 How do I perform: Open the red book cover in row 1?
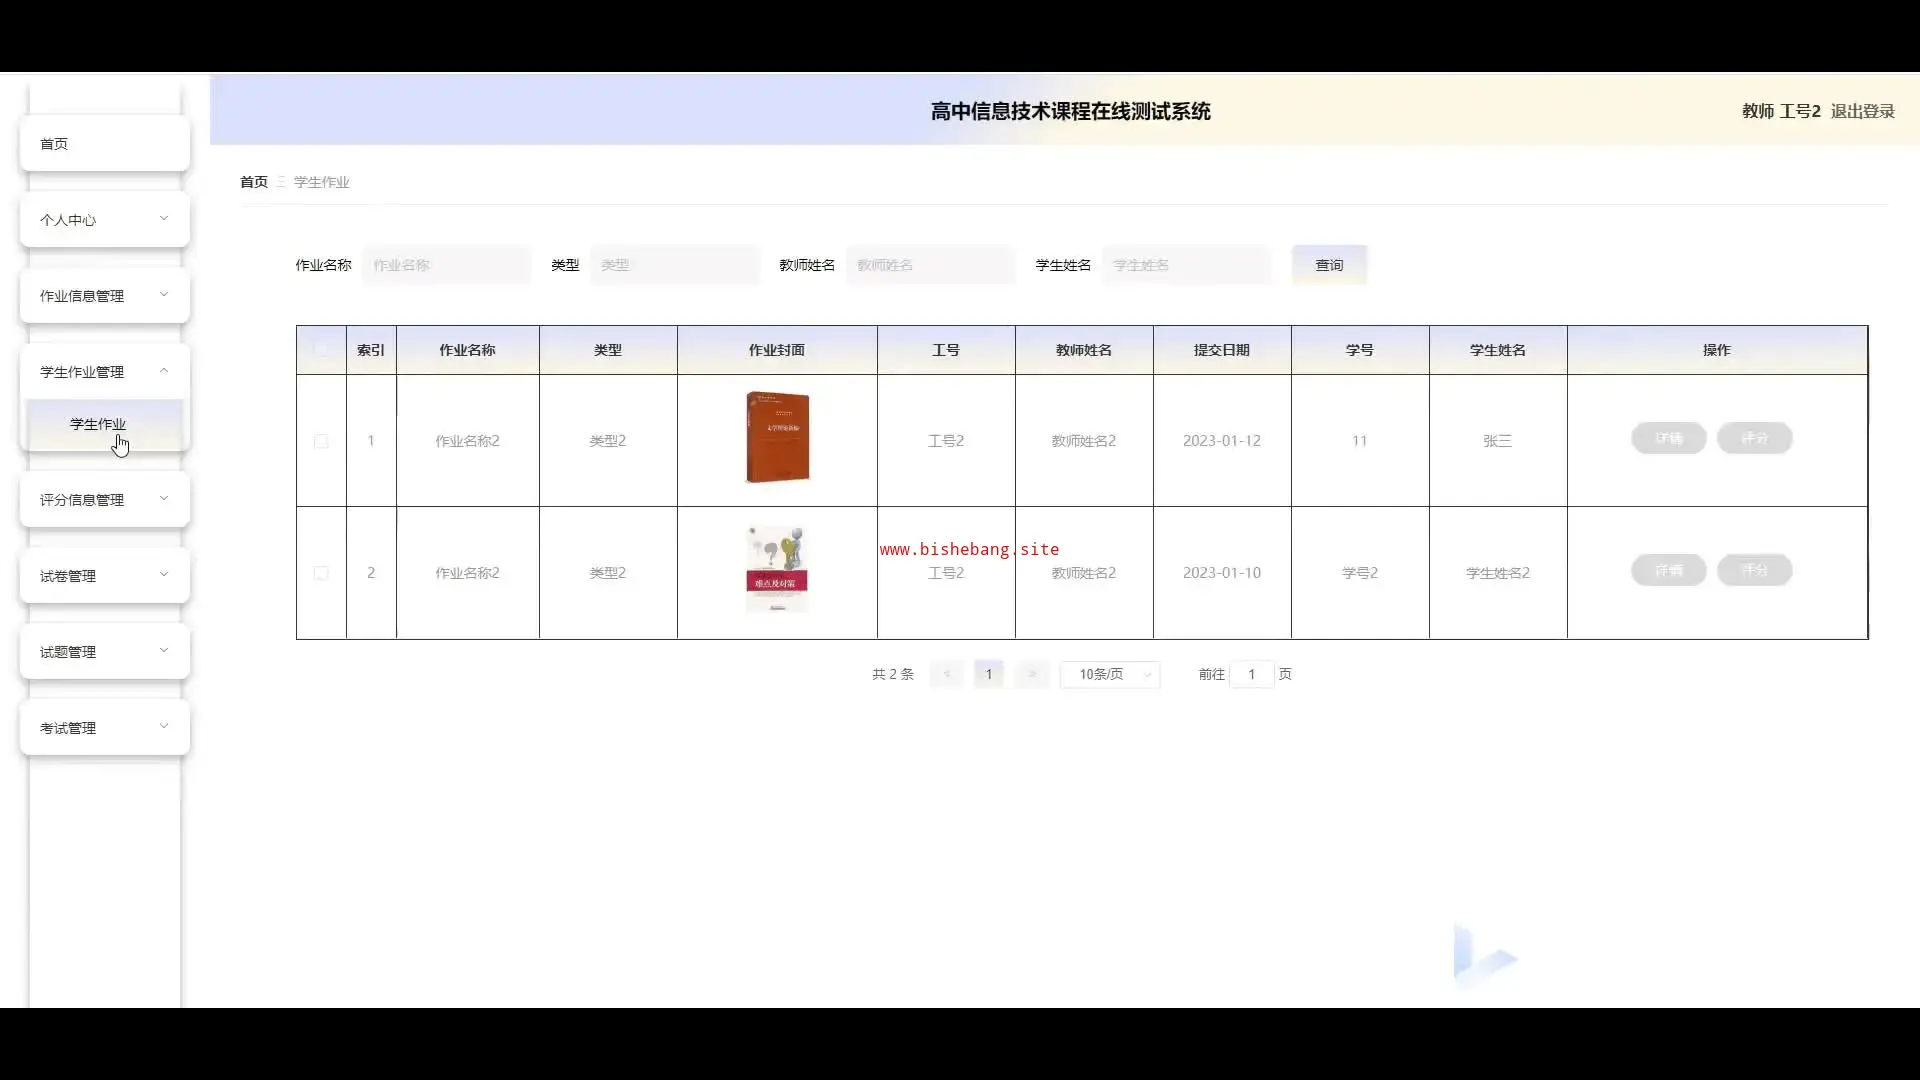click(x=777, y=438)
